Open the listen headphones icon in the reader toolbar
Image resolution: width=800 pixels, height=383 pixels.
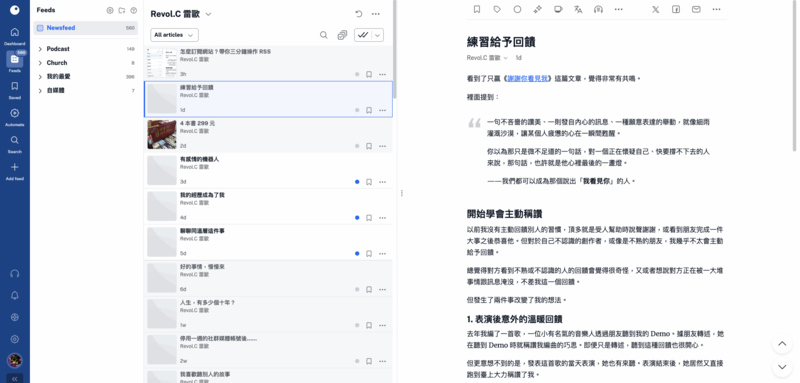(598, 9)
